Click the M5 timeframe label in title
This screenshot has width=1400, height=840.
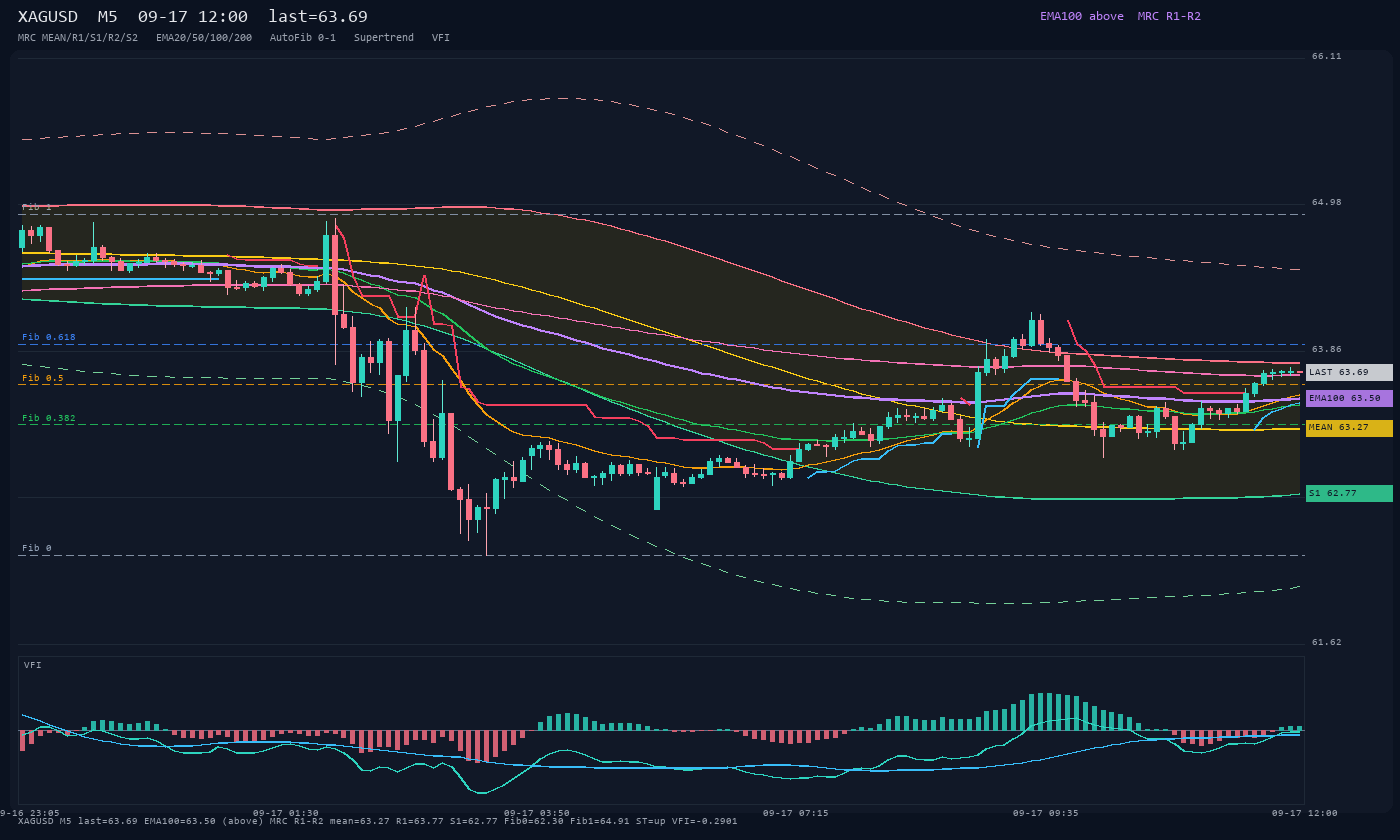(x=107, y=17)
